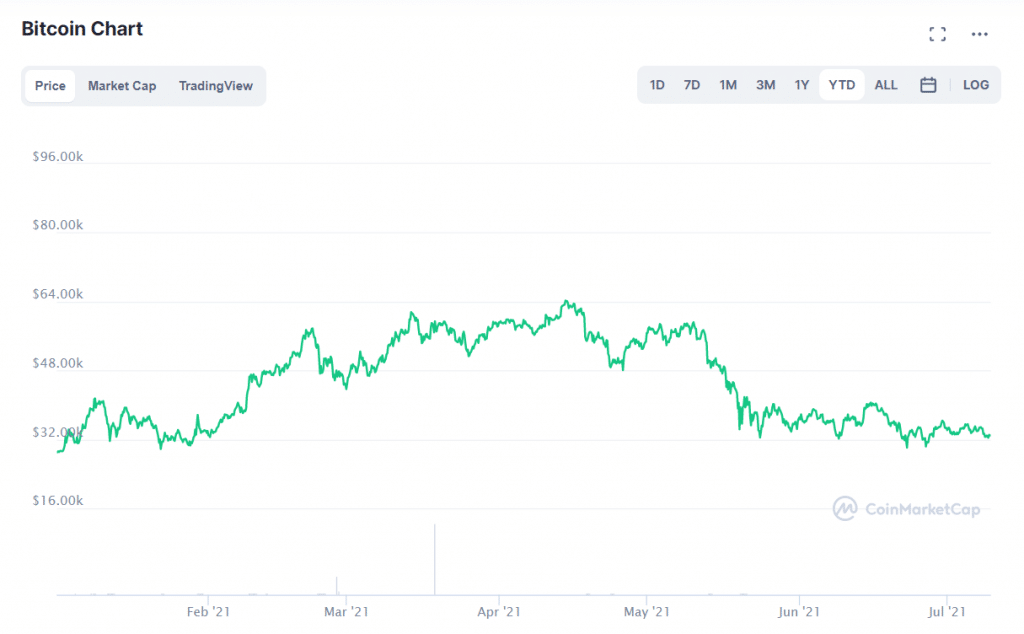Screen dimensions: 1024x634
Task: Open the TradingView chart tab
Action: [x=216, y=86]
